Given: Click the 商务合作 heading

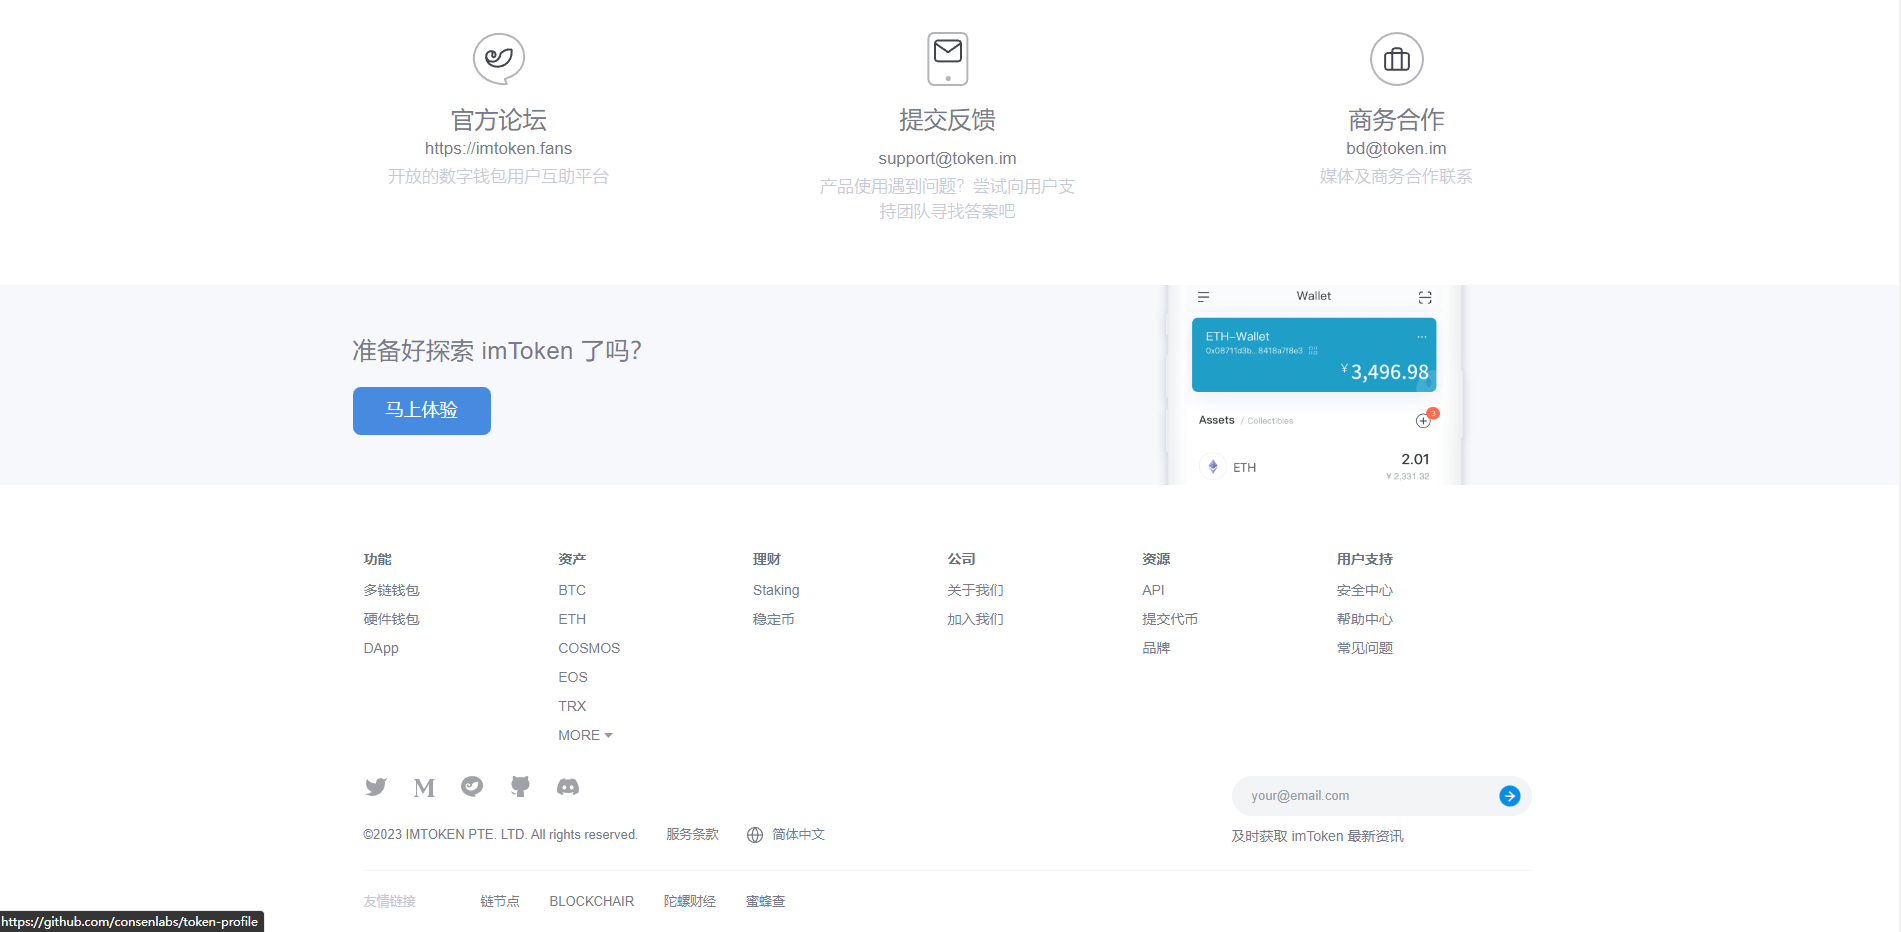Looking at the screenshot, I should pos(1397,120).
